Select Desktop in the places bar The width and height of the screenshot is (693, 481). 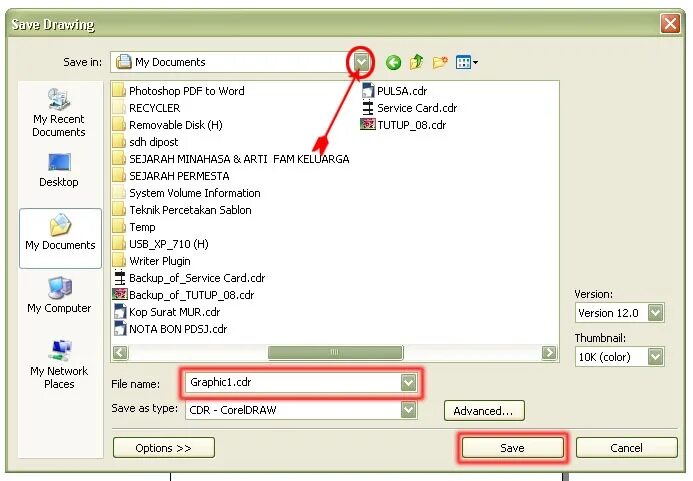point(59,171)
